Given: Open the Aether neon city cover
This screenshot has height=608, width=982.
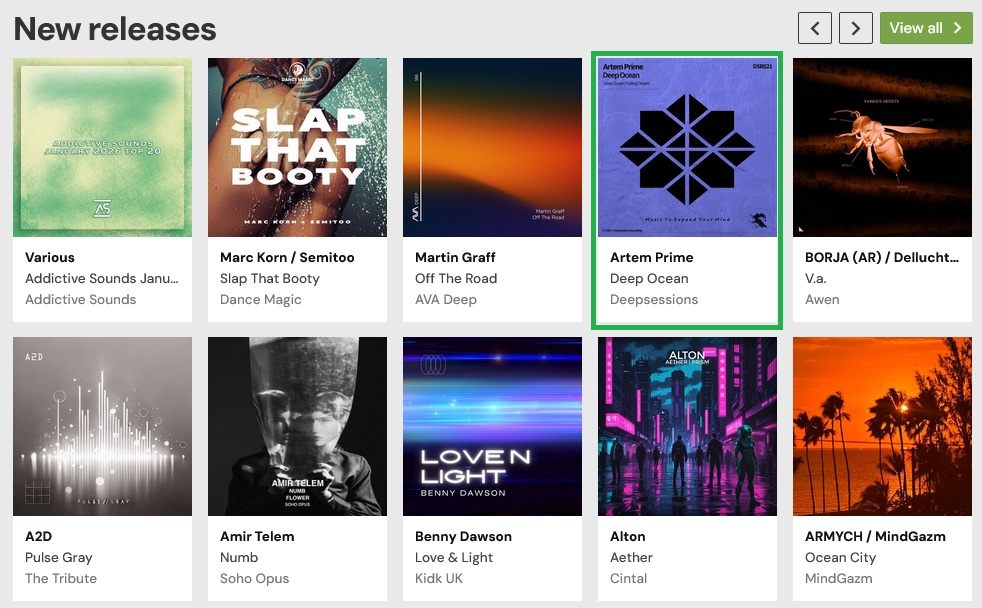Looking at the screenshot, I should (x=687, y=426).
